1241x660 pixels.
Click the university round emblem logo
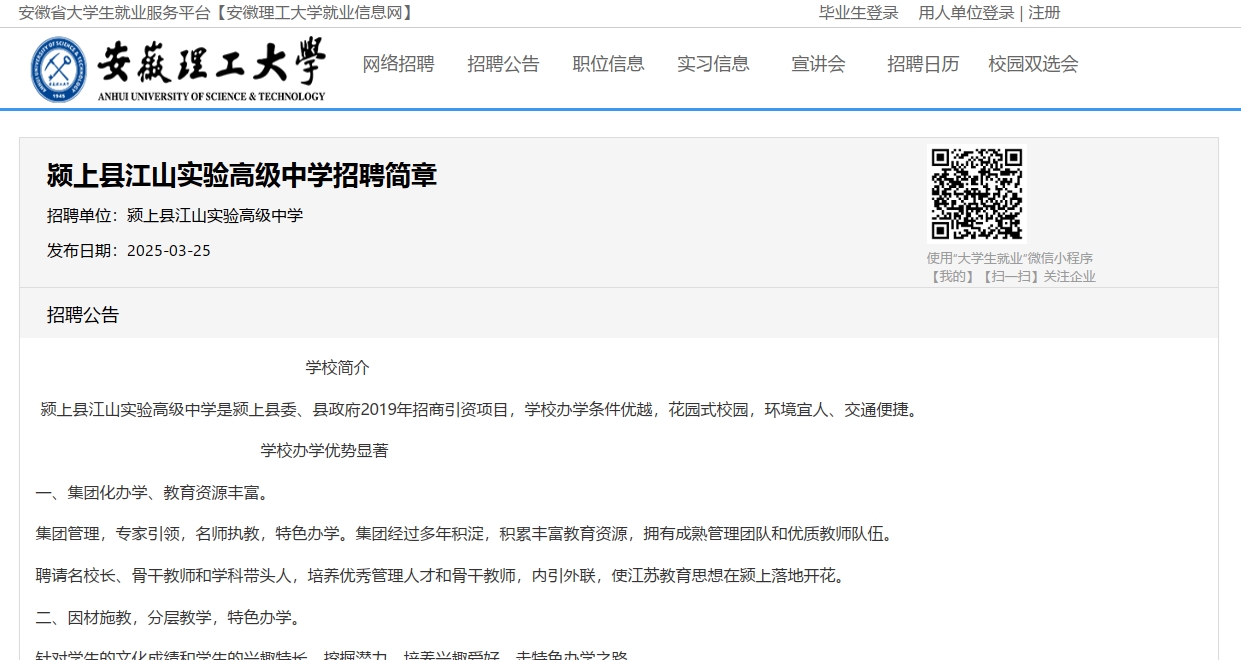pyautogui.click(x=58, y=69)
